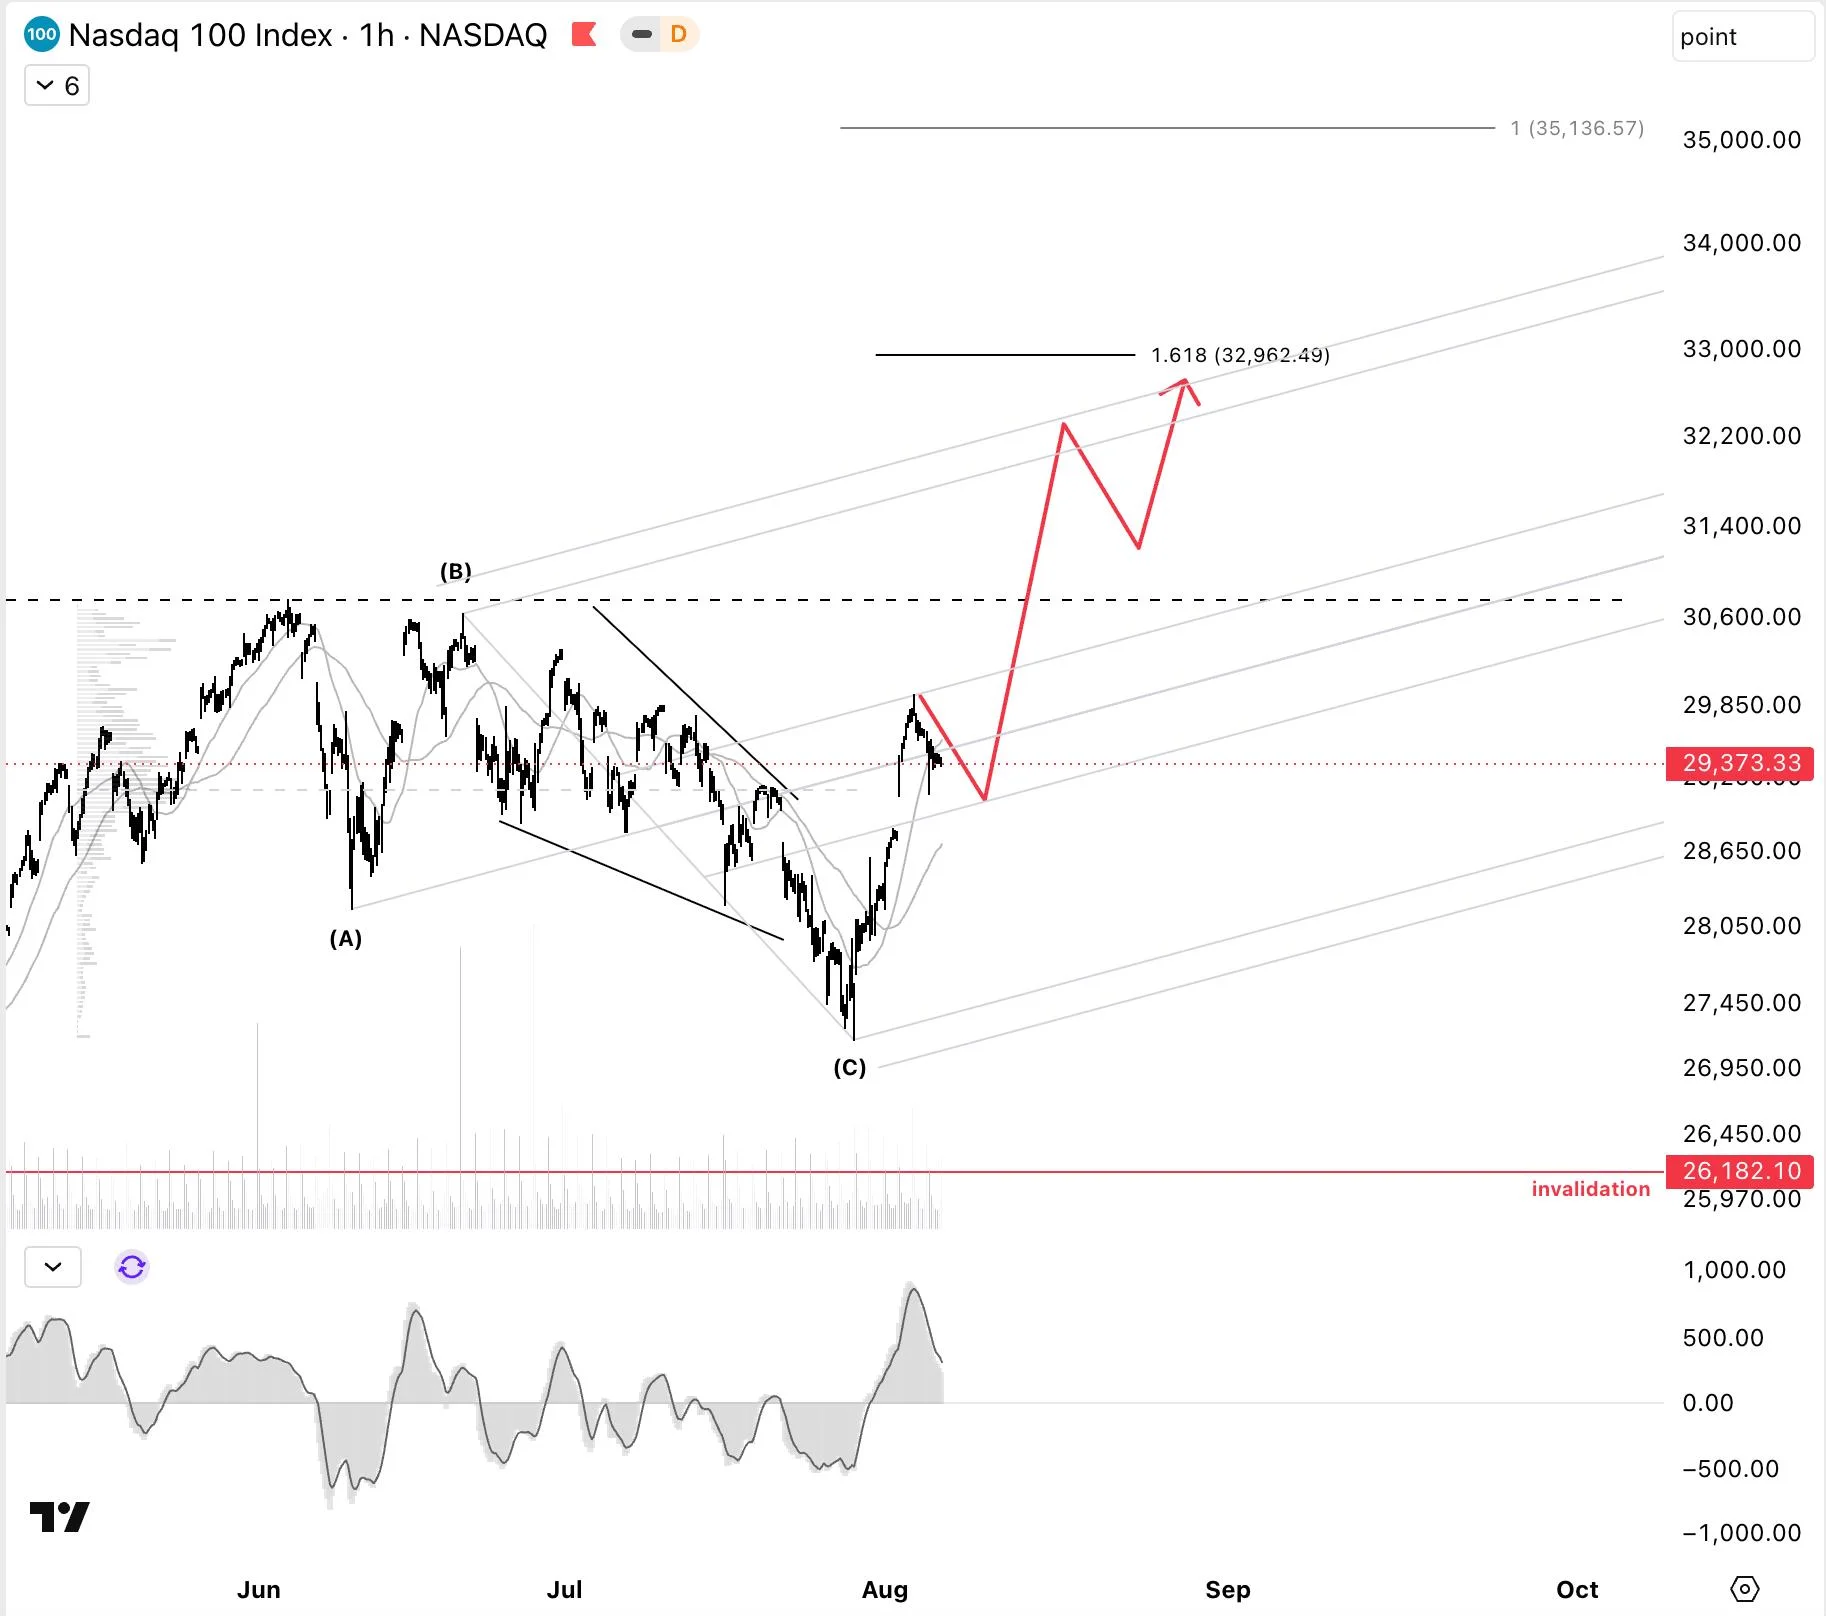Select the (A) wave label
Screen dimensions: 1826x1616
click(x=346, y=938)
